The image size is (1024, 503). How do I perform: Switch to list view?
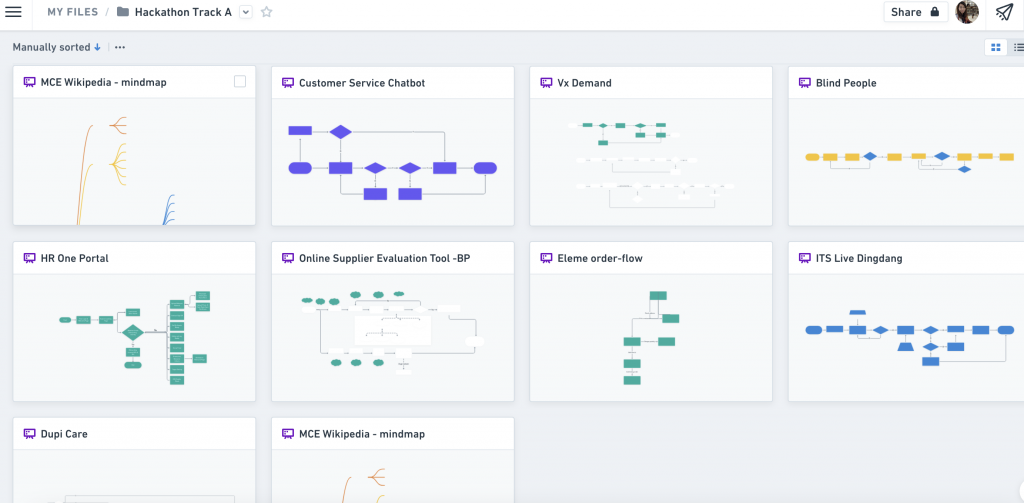(1017, 47)
